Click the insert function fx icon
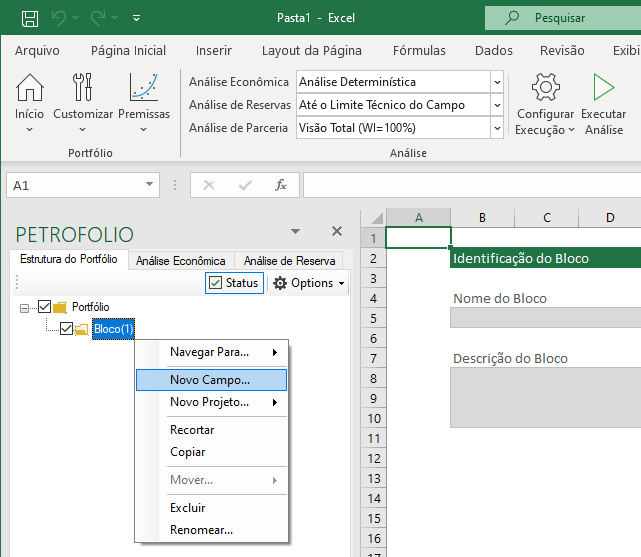The height and width of the screenshot is (557, 641). [281, 185]
